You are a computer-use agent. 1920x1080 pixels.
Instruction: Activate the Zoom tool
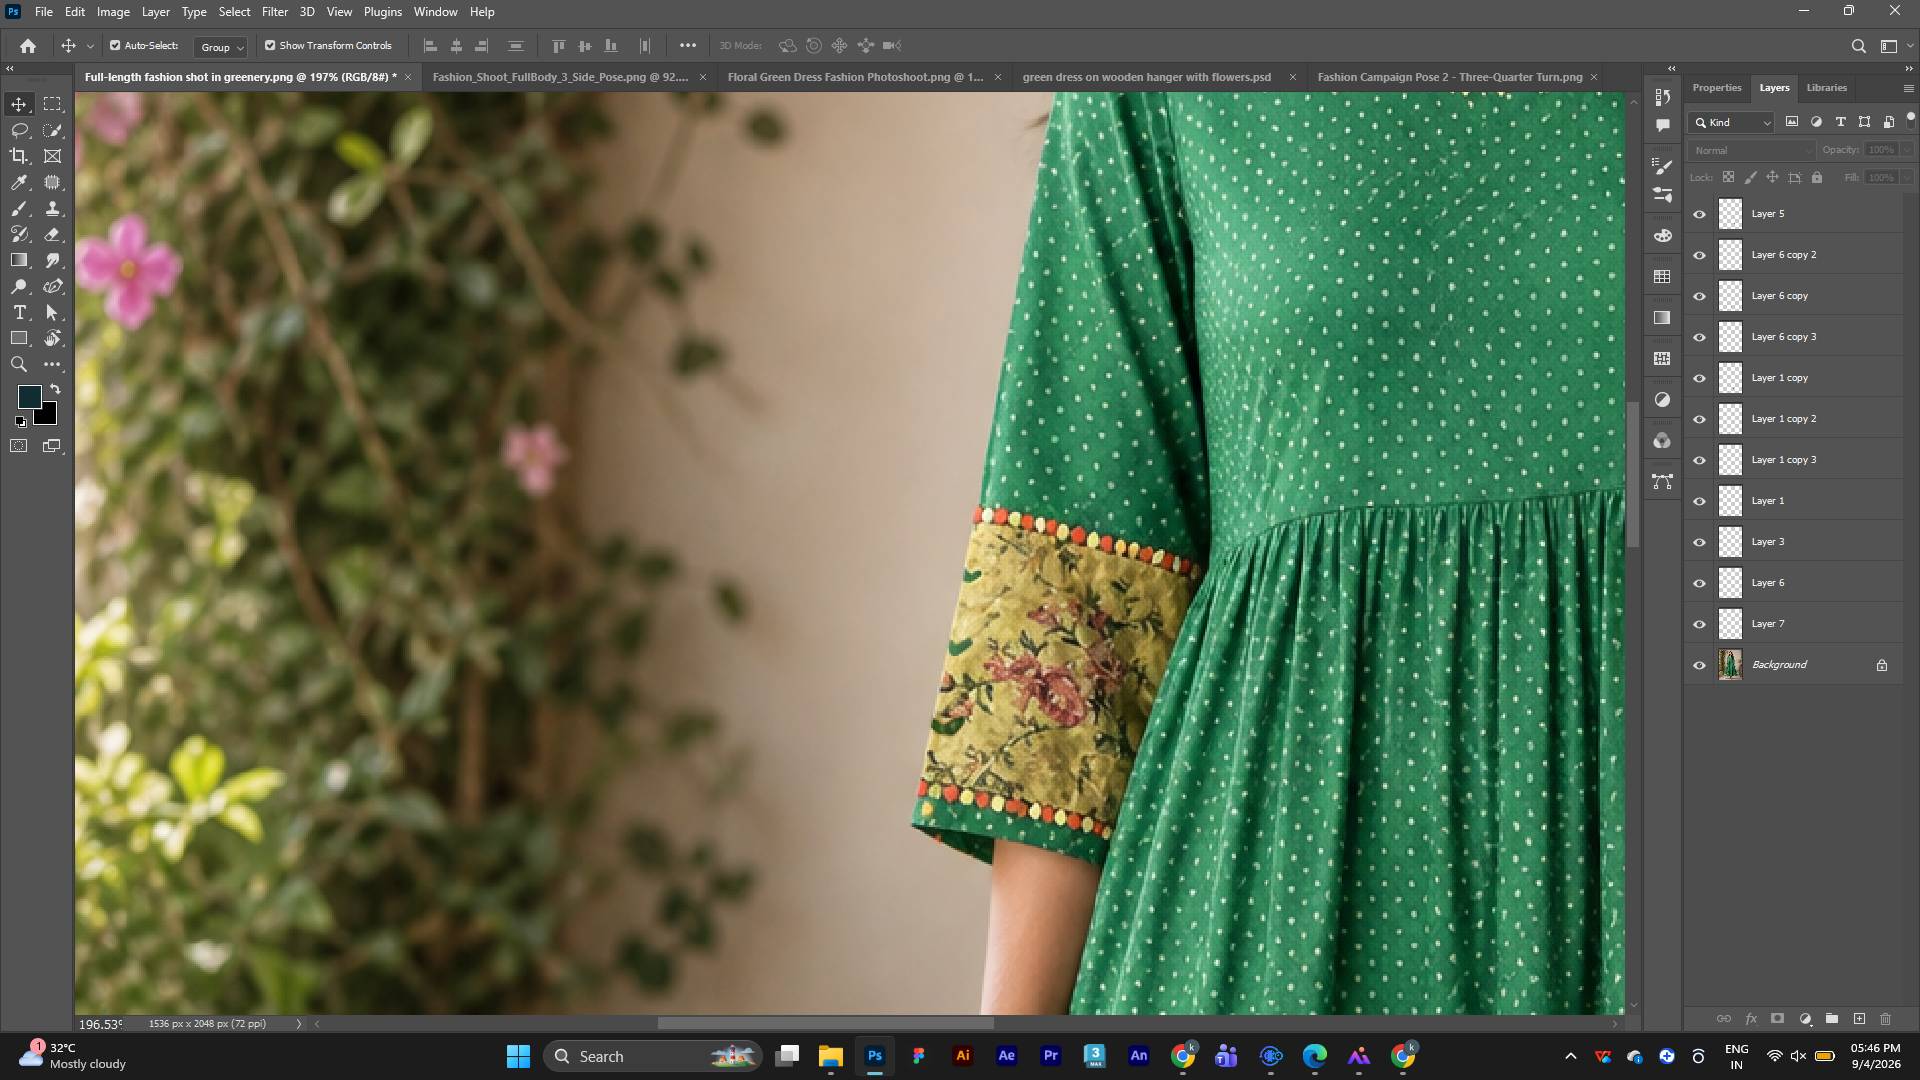point(19,365)
